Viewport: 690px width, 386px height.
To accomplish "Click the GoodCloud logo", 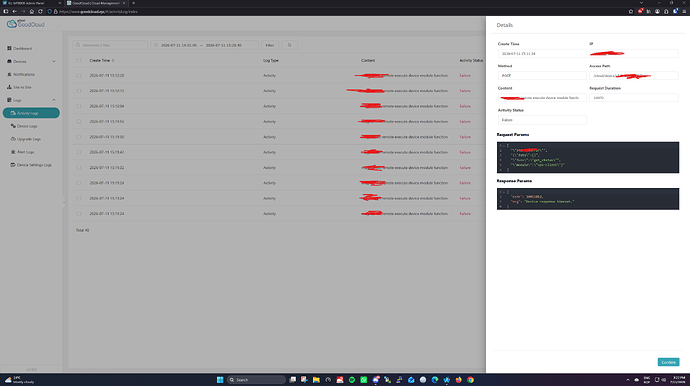I will [26, 24].
